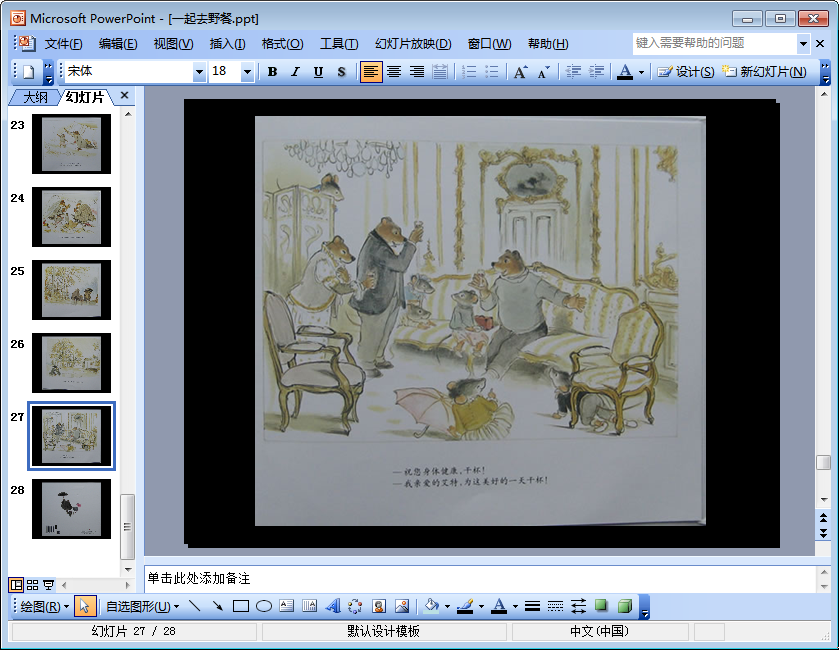Align text right

coord(417,72)
